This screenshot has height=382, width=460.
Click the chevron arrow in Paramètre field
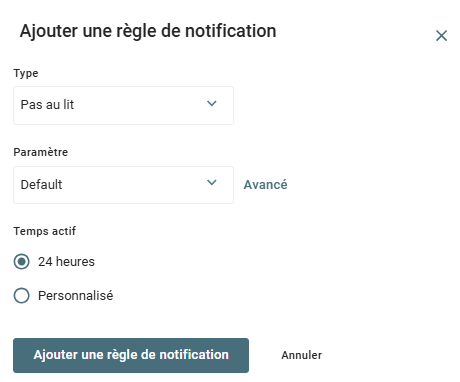point(212,183)
